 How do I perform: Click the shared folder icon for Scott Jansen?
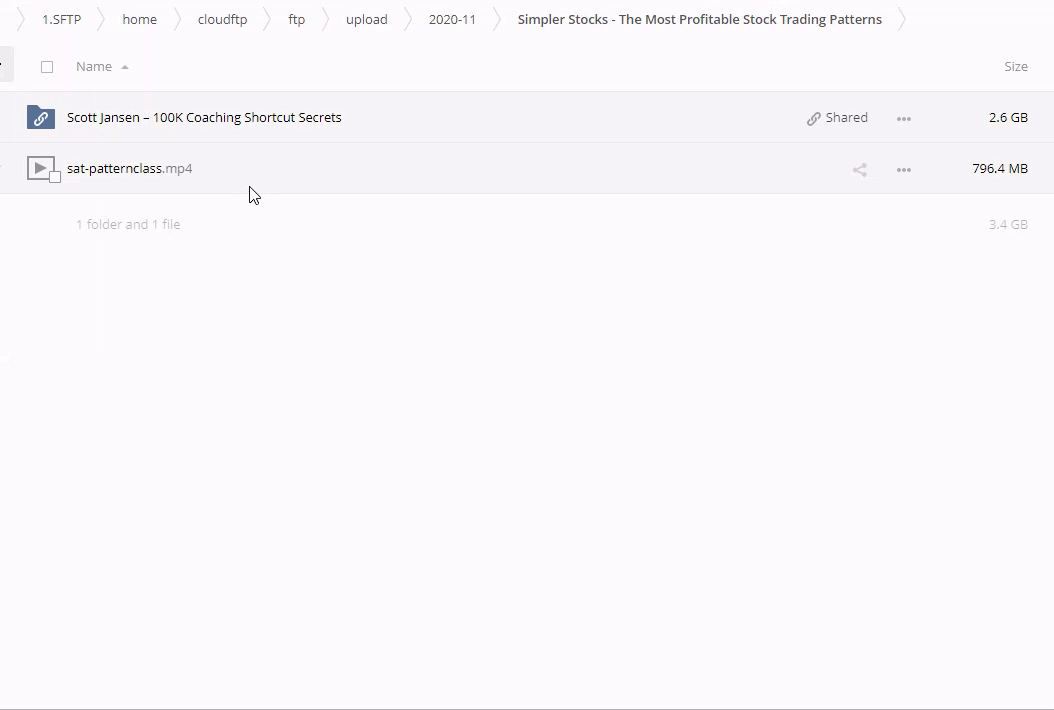click(x=41, y=117)
